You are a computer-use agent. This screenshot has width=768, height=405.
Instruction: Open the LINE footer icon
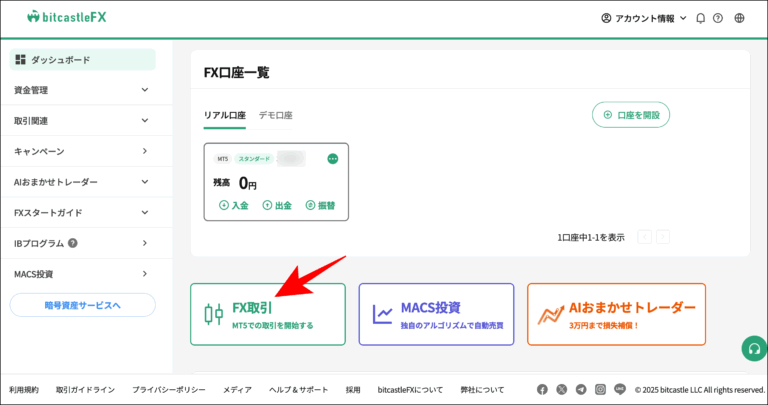point(620,389)
